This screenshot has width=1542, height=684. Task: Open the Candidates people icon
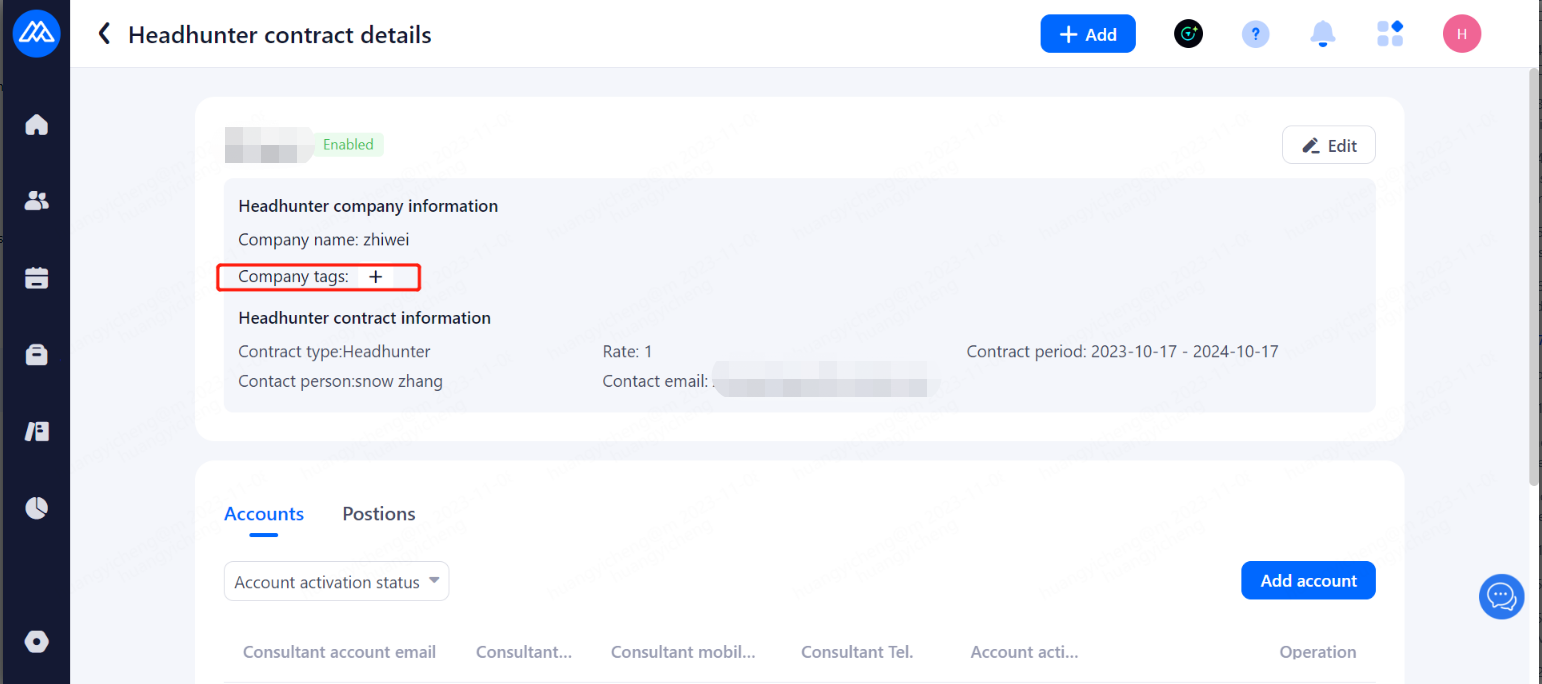(37, 201)
